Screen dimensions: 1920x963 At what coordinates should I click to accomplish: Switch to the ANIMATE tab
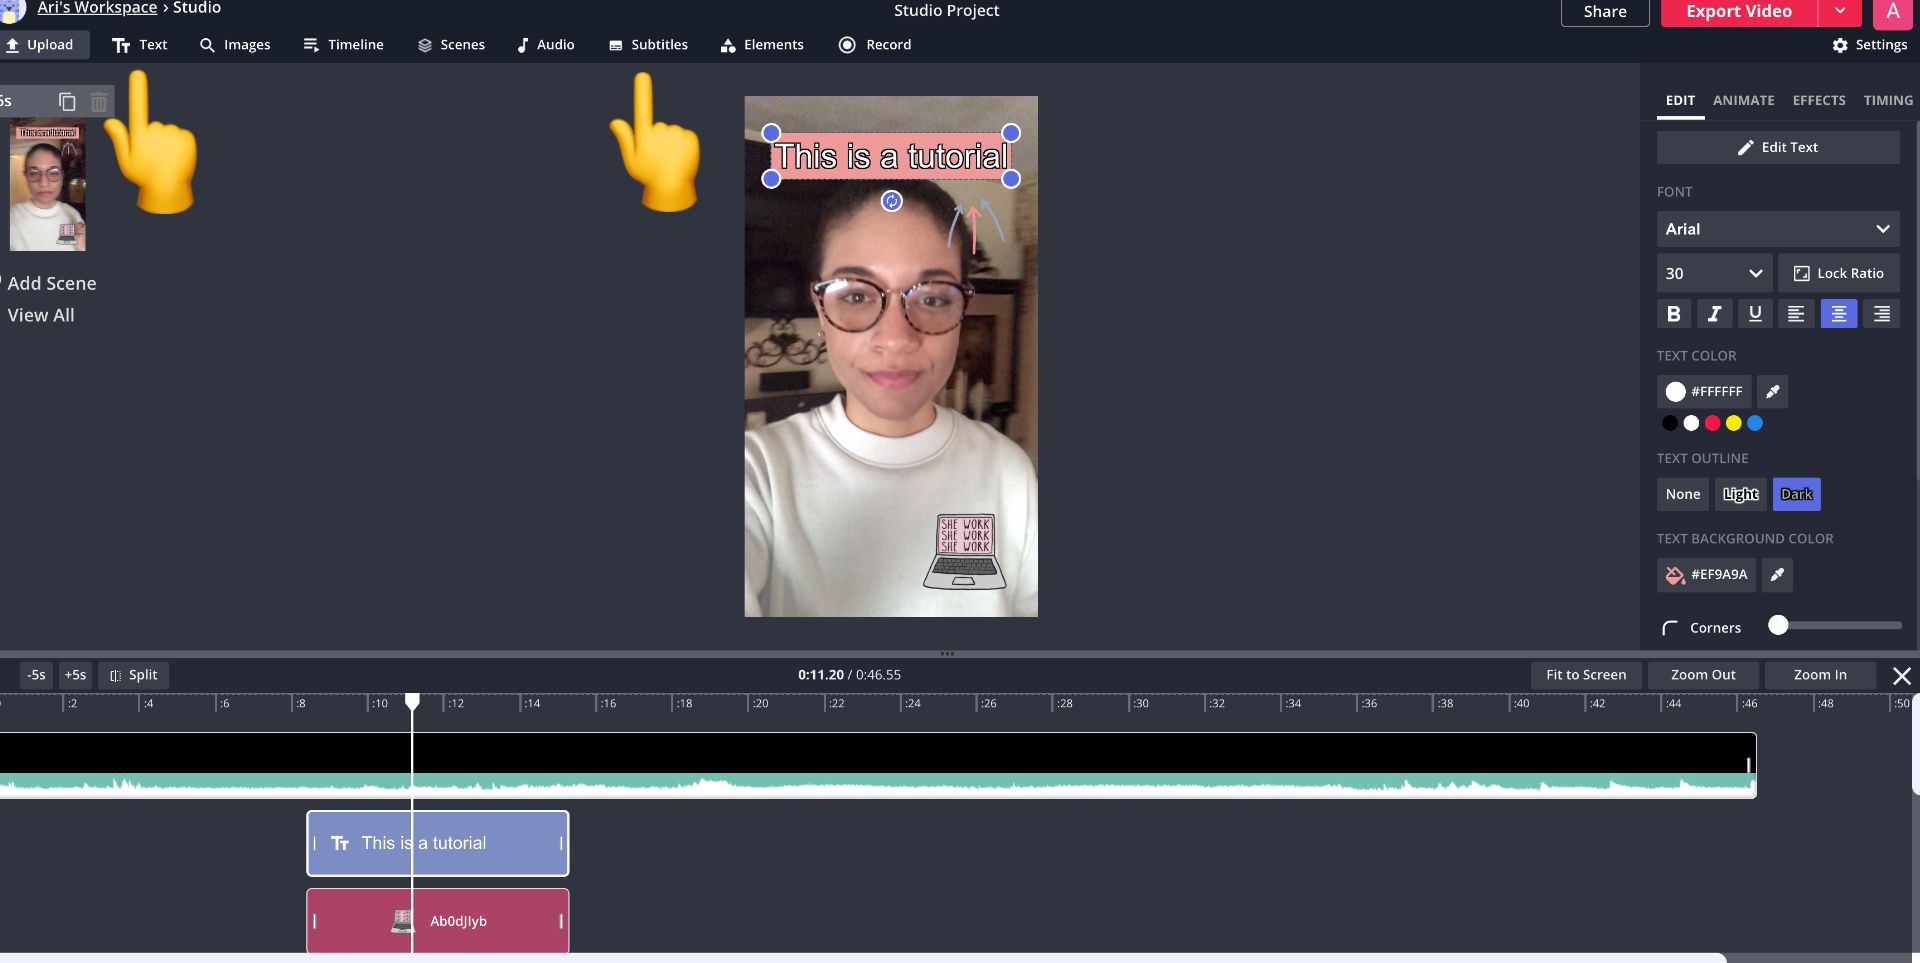1743,100
